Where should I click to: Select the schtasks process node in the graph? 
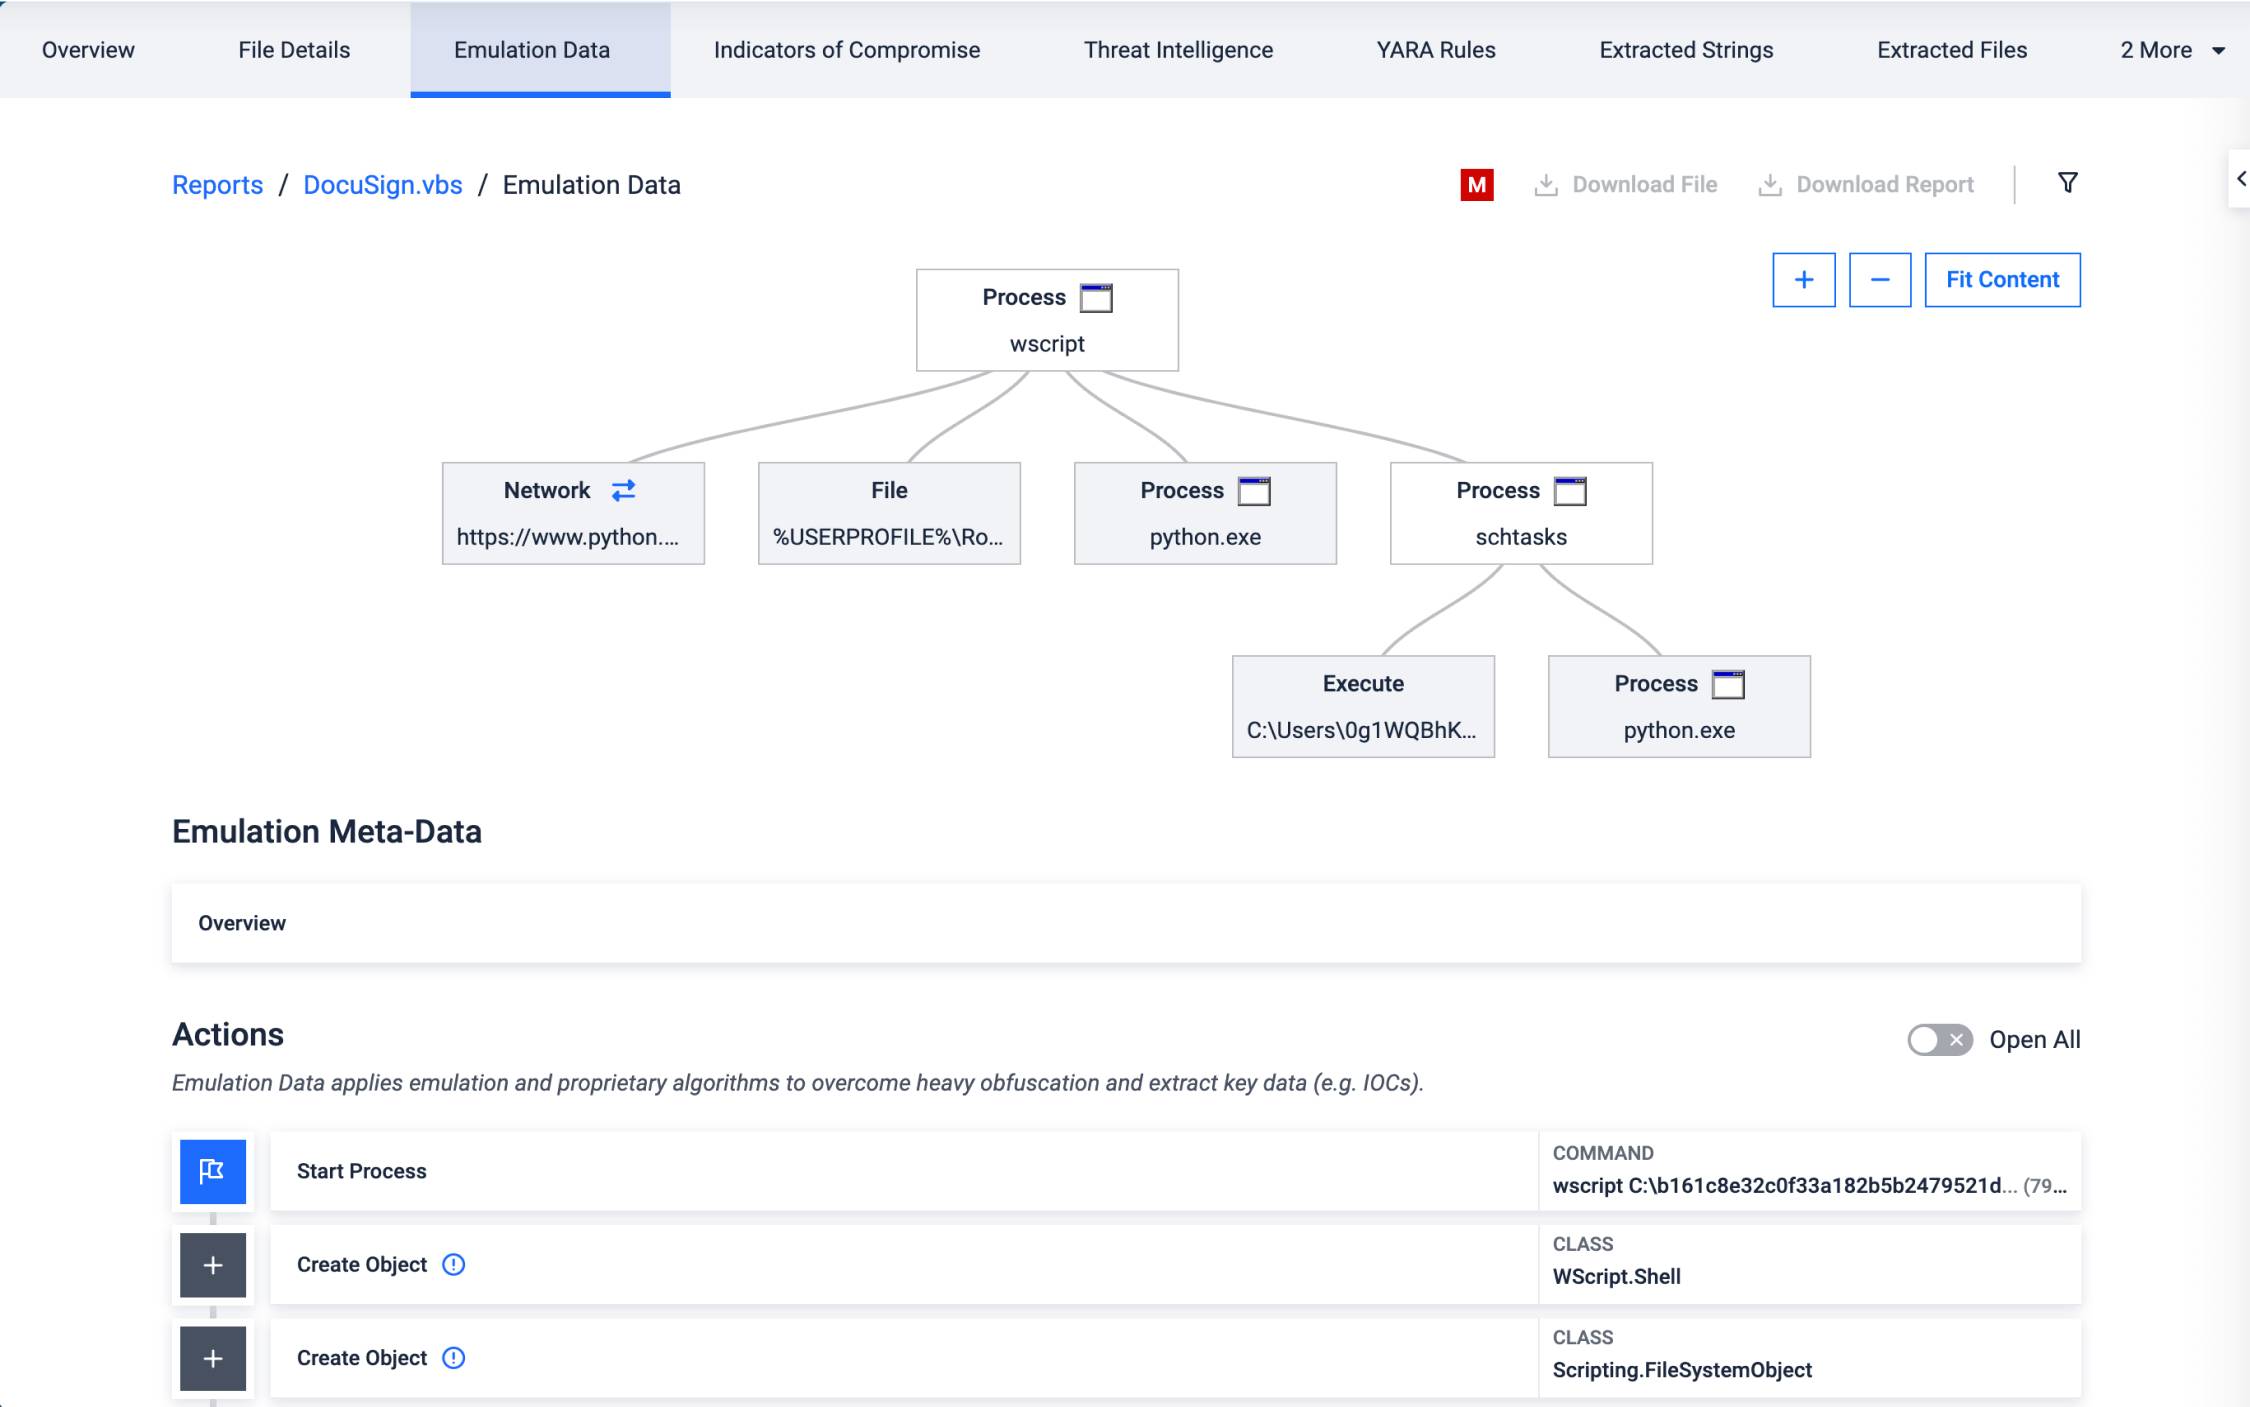pos(1520,513)
